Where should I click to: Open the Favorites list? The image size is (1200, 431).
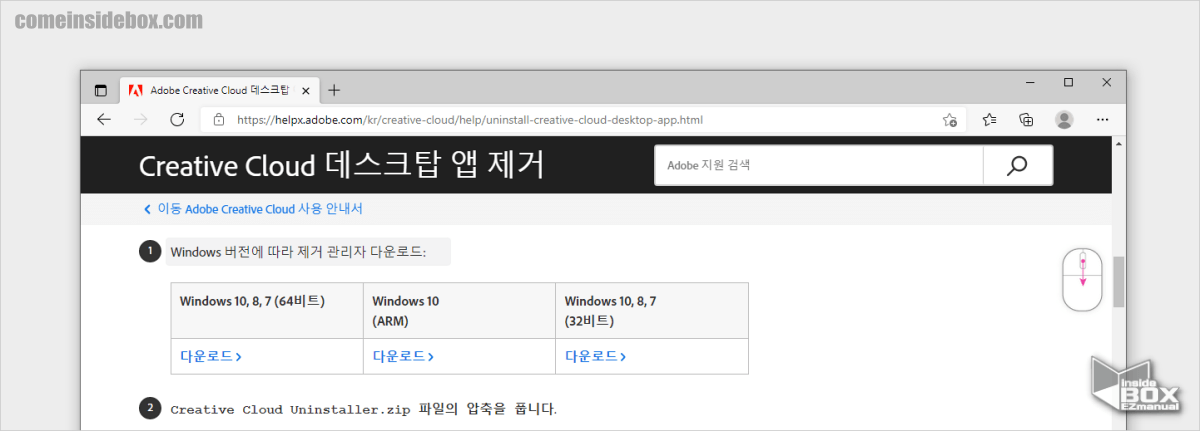point(989,119)
